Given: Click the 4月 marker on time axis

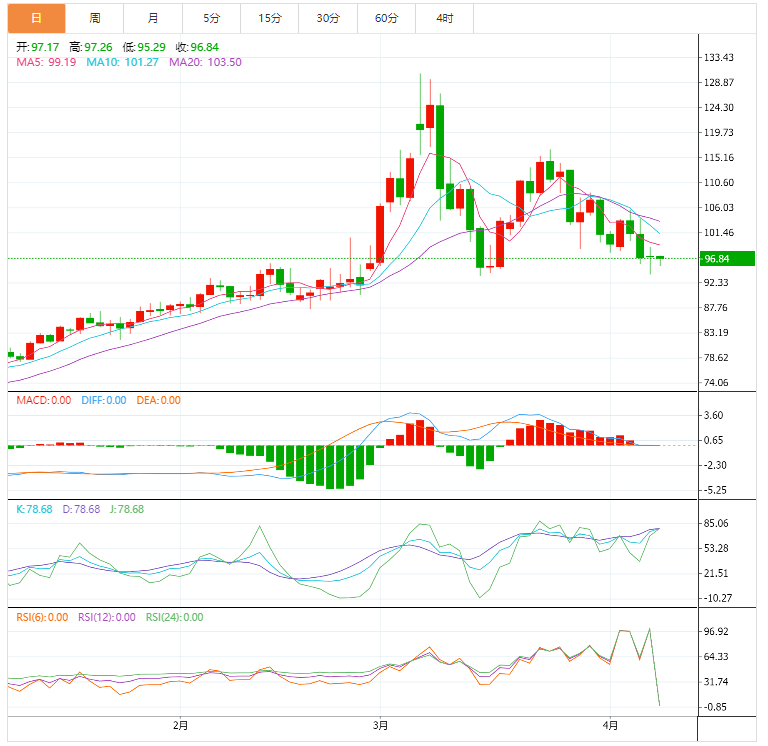Looking at the screenshot, I should [x=610, y=725].
